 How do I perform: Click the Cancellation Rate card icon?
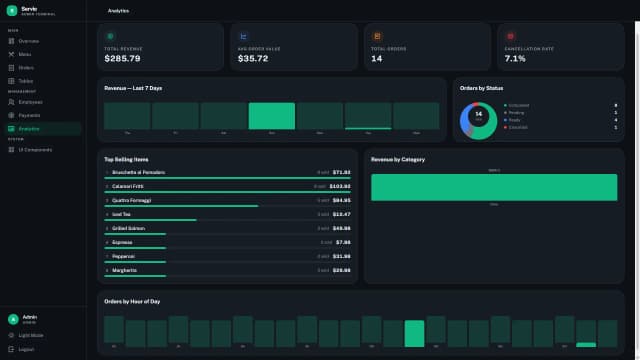(511, 36)
